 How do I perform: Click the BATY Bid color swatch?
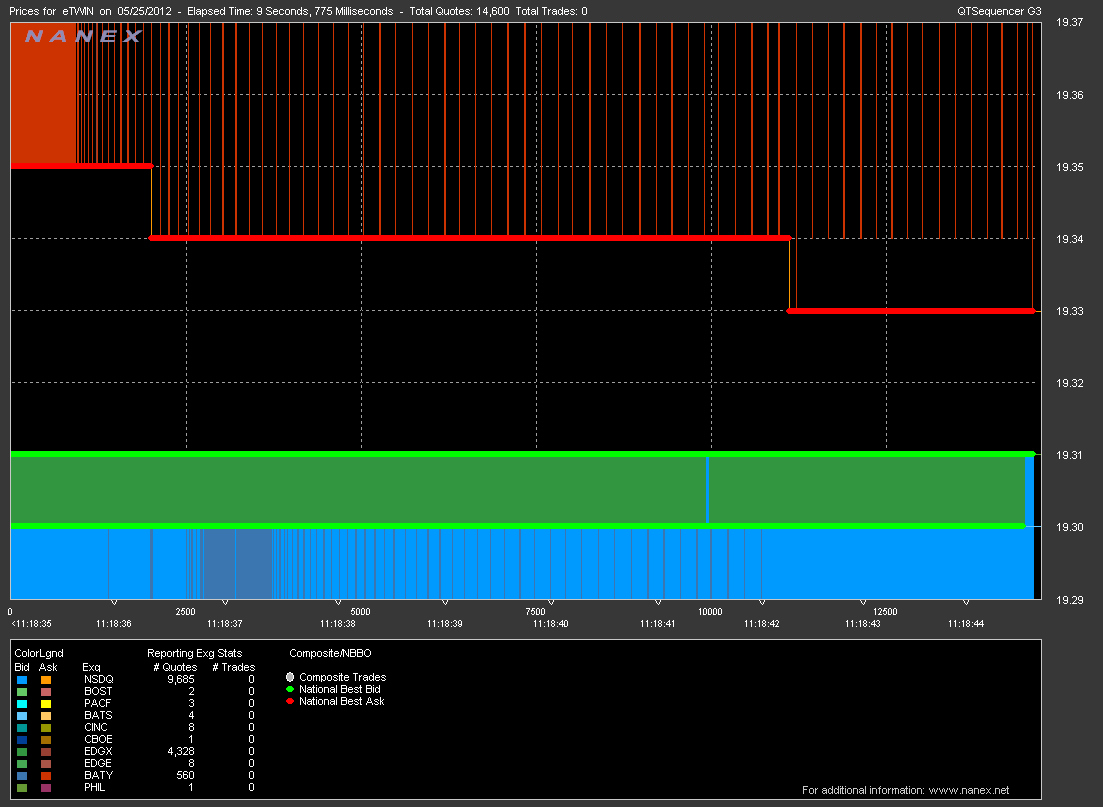(22, 776)
